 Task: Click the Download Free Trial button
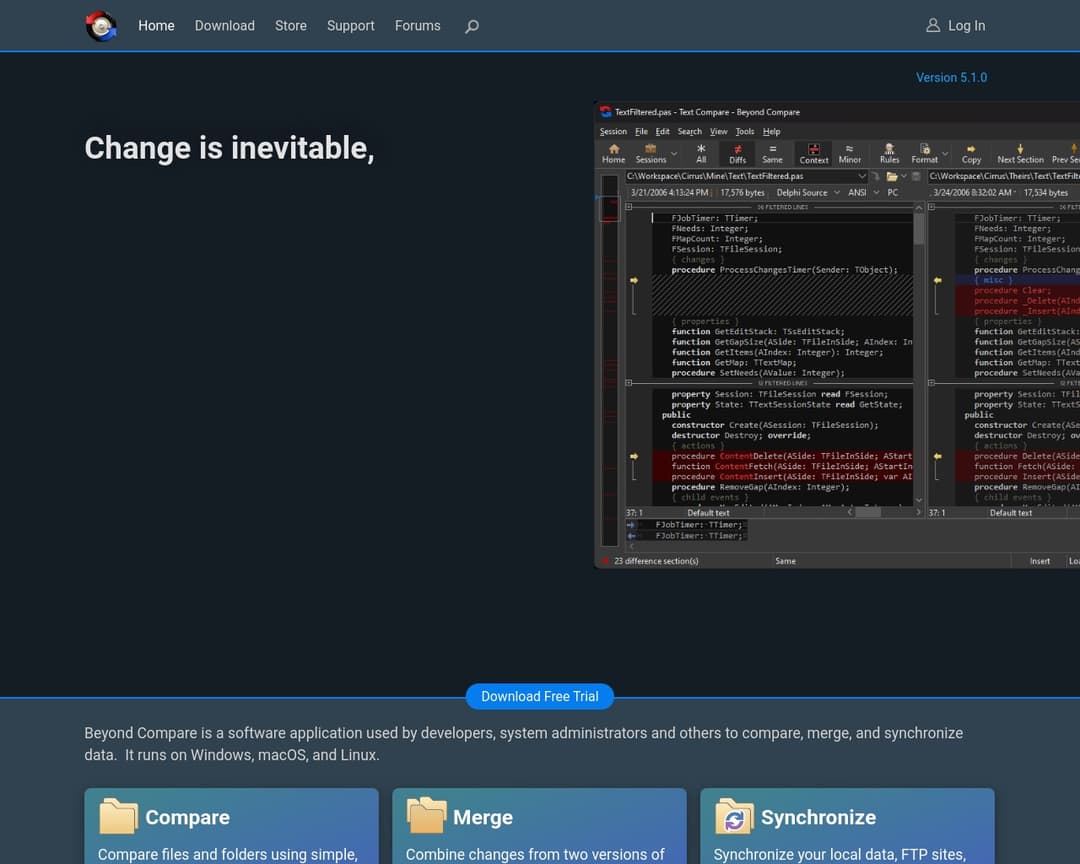(540, 697)
